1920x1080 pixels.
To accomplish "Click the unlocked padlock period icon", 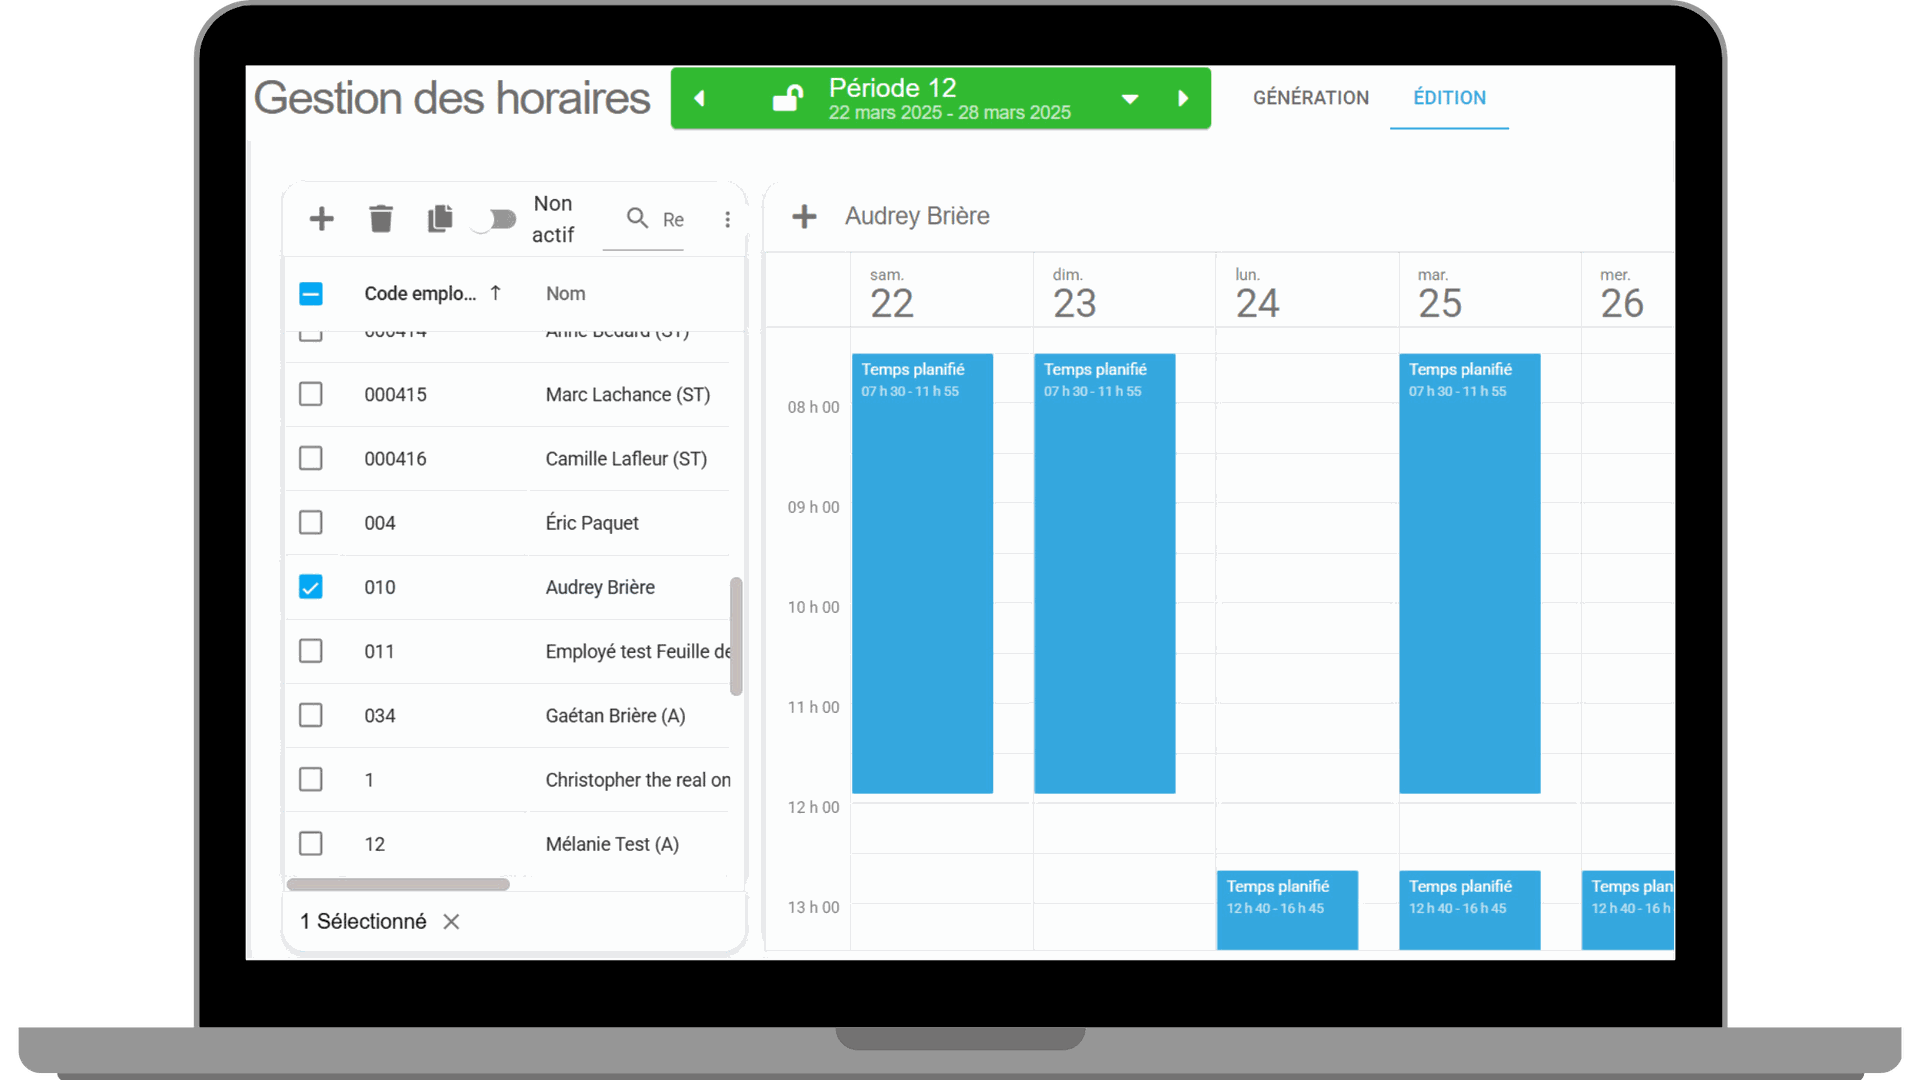I will [x=788, y=98].
